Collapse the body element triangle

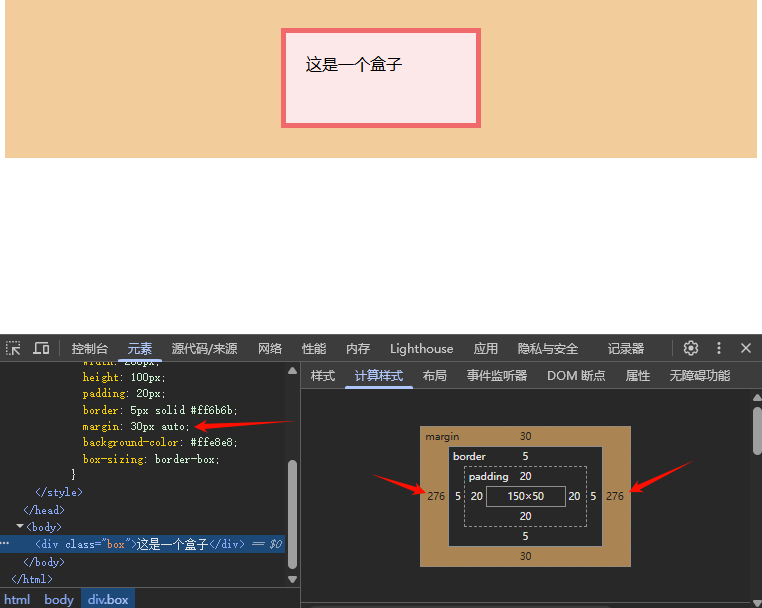20,526
